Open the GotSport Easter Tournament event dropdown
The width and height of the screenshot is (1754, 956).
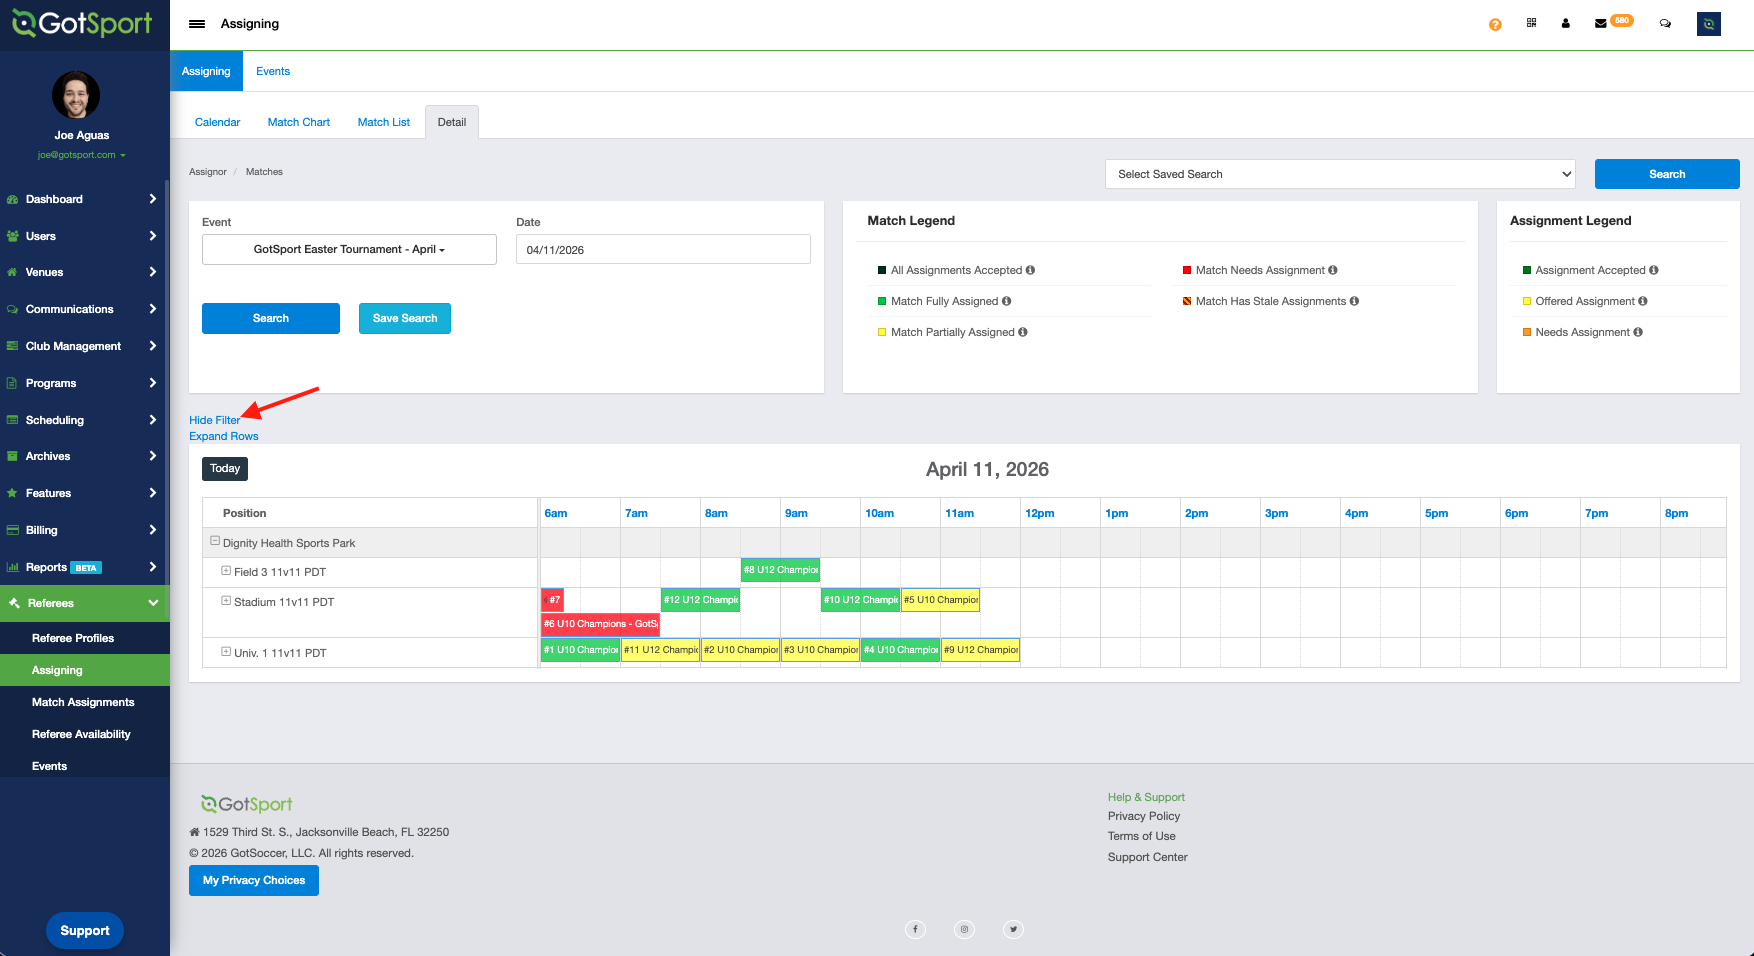pyautogui.click(x=349, y=250)
